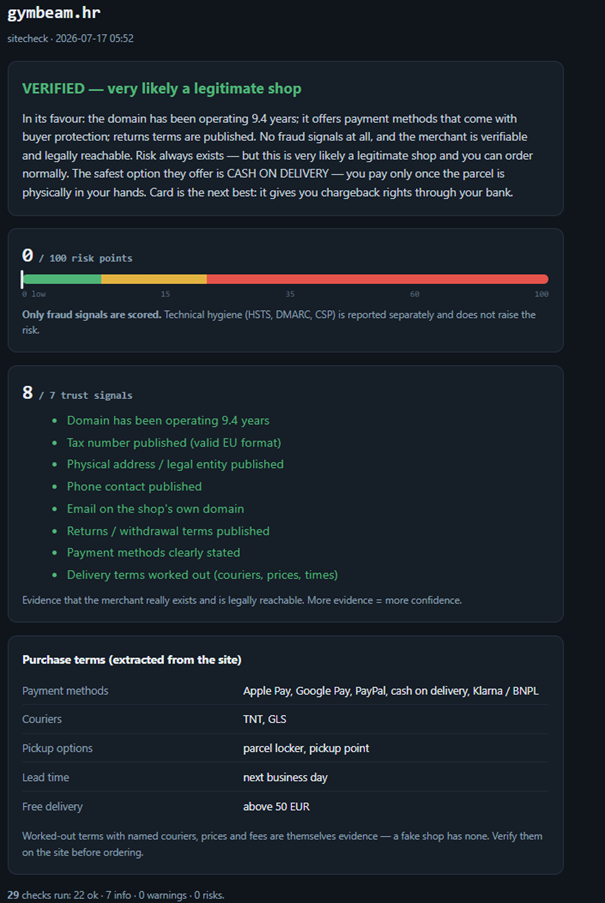
Task: Click the green low-risk segment of the bar
Action: [x=62, y=279]
